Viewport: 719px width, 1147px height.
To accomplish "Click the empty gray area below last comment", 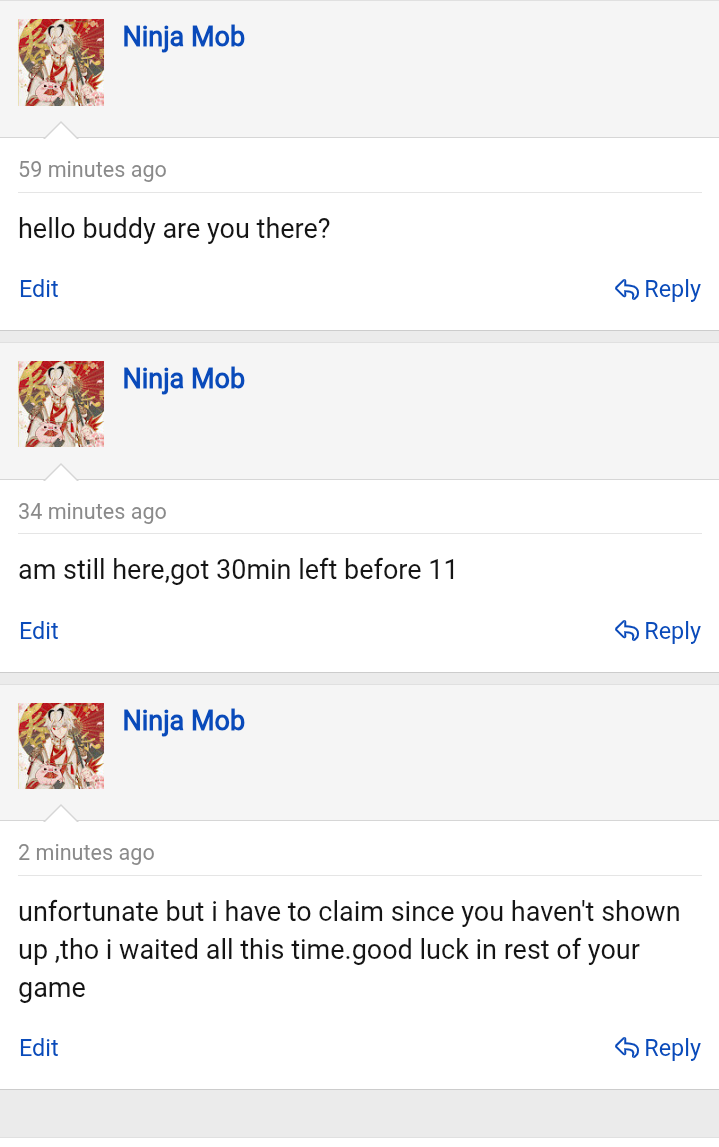I will 359,1118.
